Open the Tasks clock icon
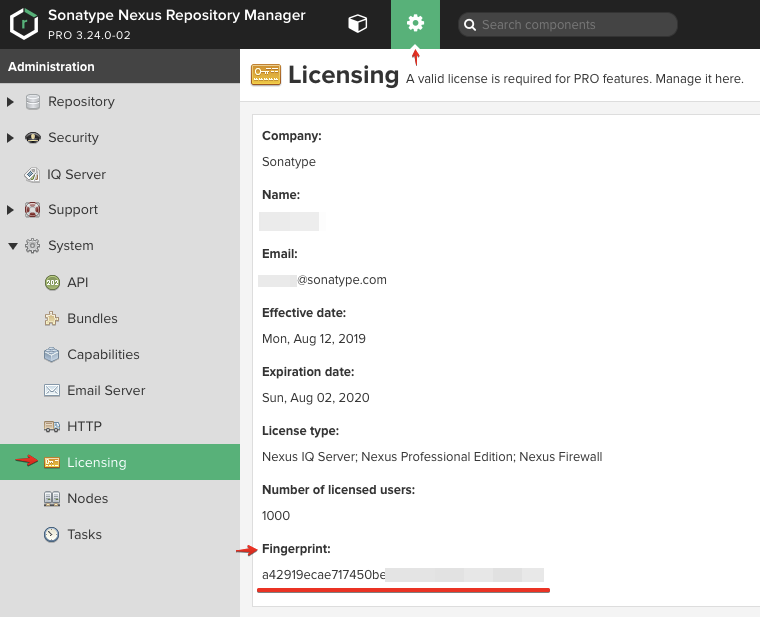760x617 pixels. click(52, 535)
